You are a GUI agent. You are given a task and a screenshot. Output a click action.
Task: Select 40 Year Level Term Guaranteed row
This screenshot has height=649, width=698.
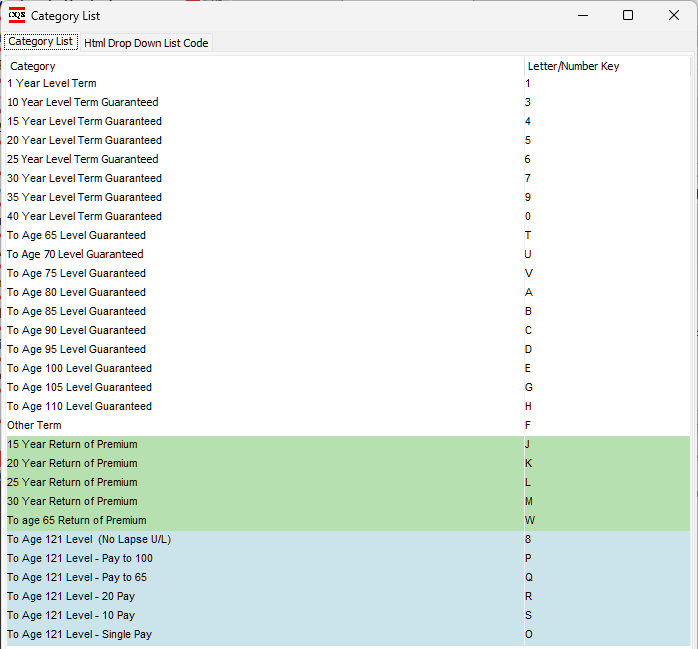coord(84,216)
